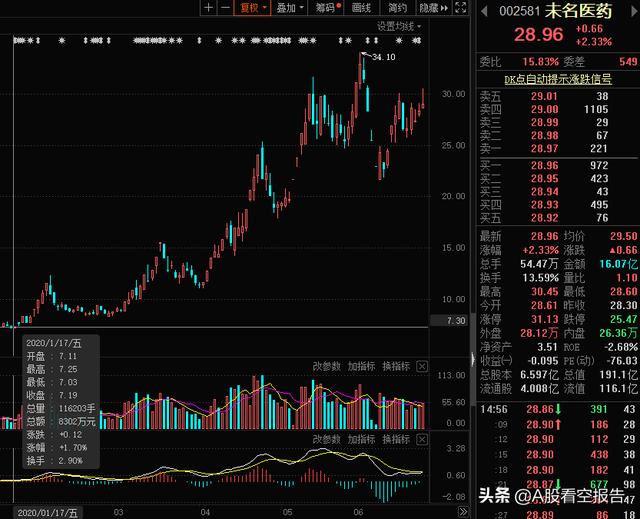Toggle fullscreen chart icon
This screenshot has width=640, height=519.
(460, 8)
